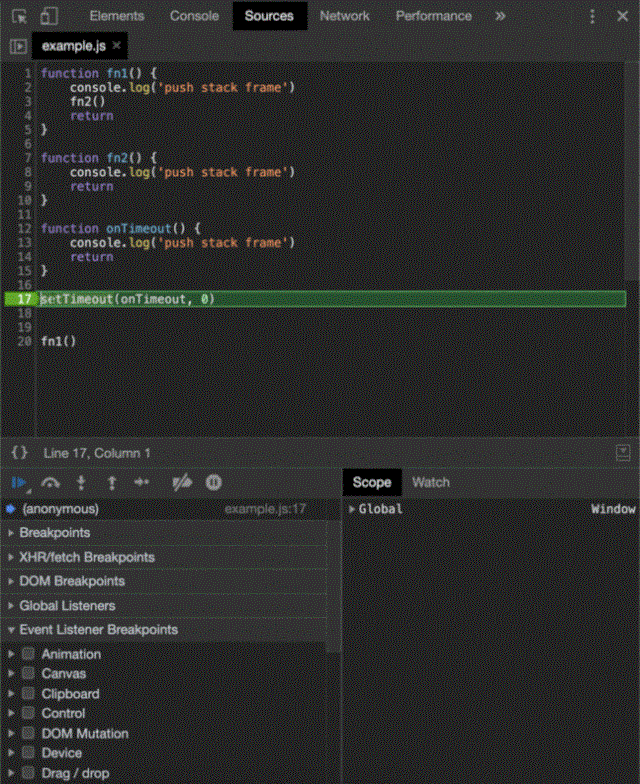Step out of current function
Image resolution: width=640 pixels, height=784 pixels.
pyautogui.click(x=111, y=483)
